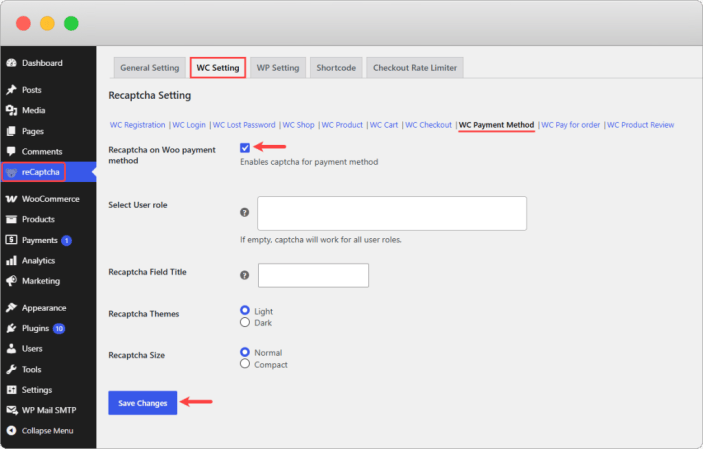Click the Select User role field
The image size is (703, 449).
pos(392,214)
